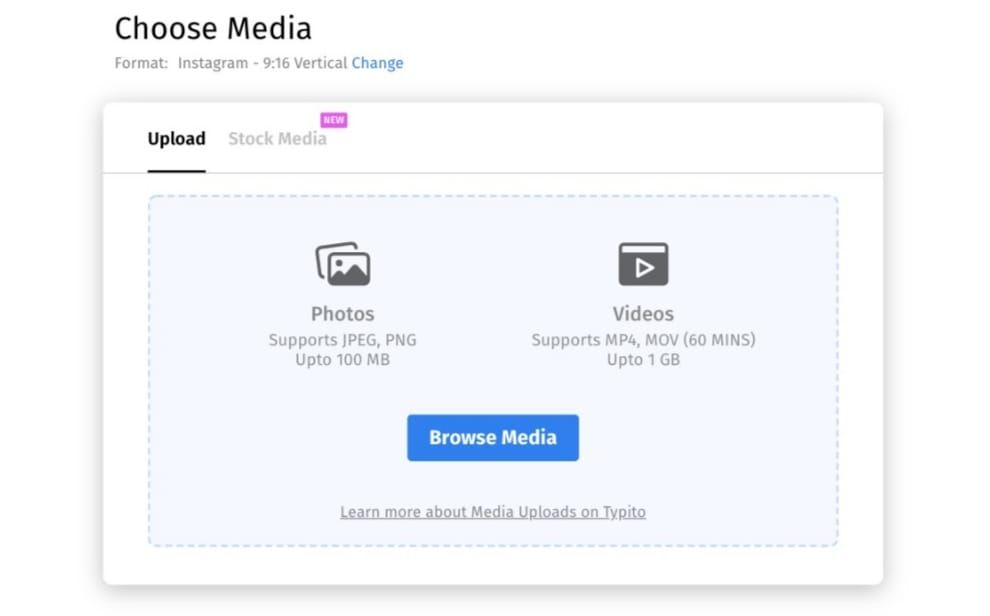Click blank area right of Stock Media tab

click(x=600, y=139)
